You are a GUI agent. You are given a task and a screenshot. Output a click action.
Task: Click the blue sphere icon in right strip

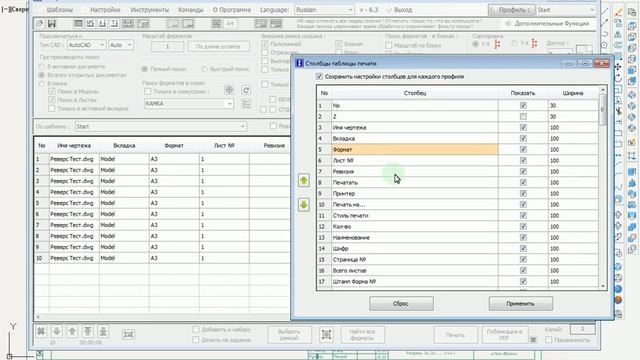coord(618,289)
